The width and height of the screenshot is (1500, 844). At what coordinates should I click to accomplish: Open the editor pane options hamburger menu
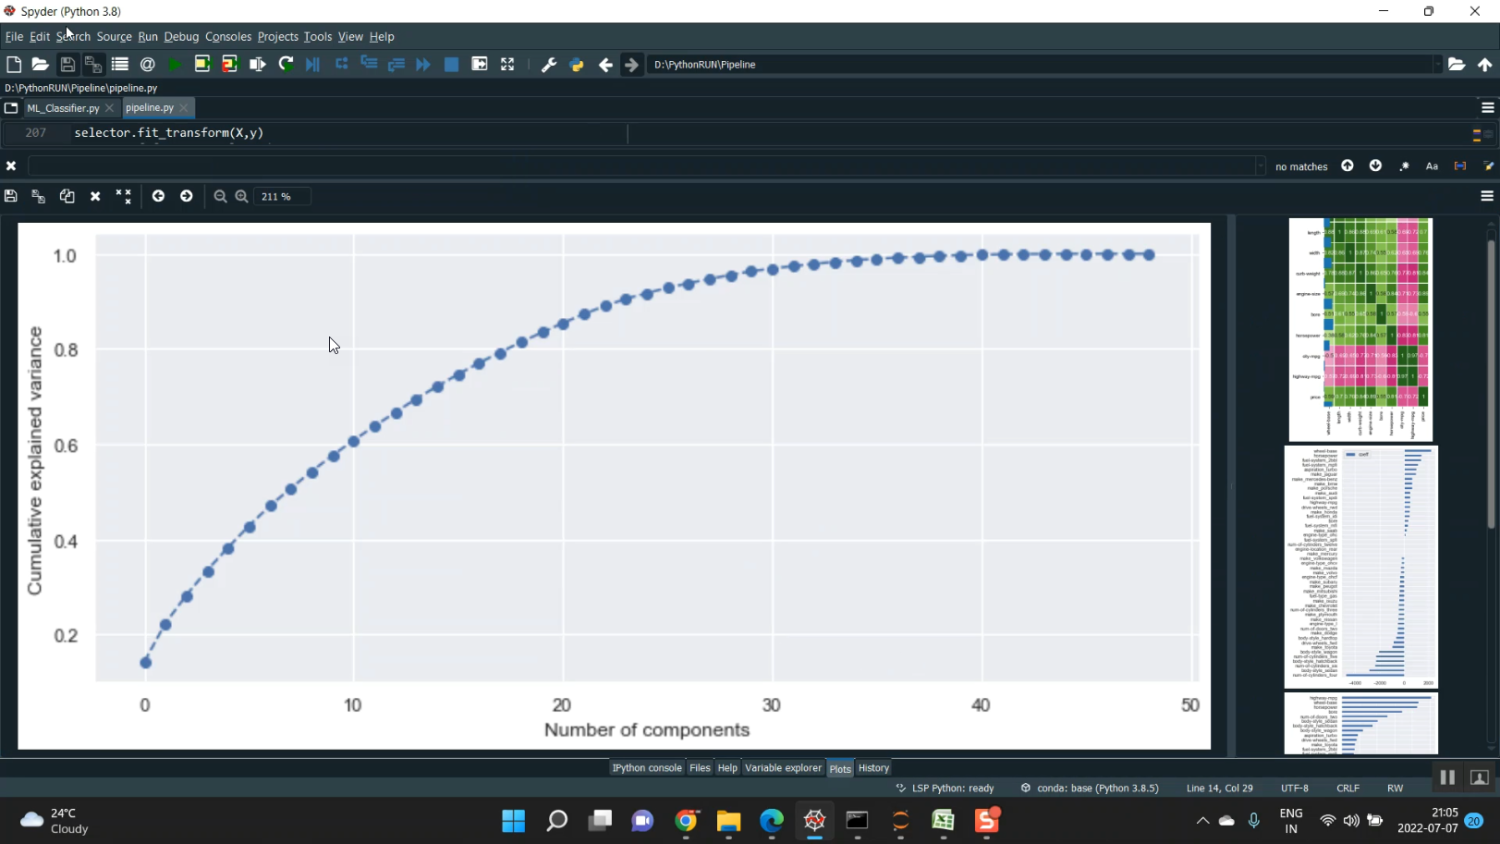tap(1488, 108)
